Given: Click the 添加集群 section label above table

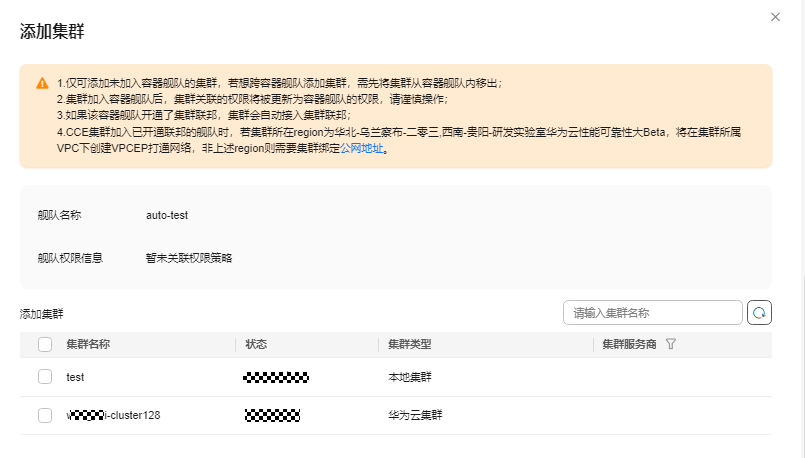Looking at the screenshot, I should point(42,314).
